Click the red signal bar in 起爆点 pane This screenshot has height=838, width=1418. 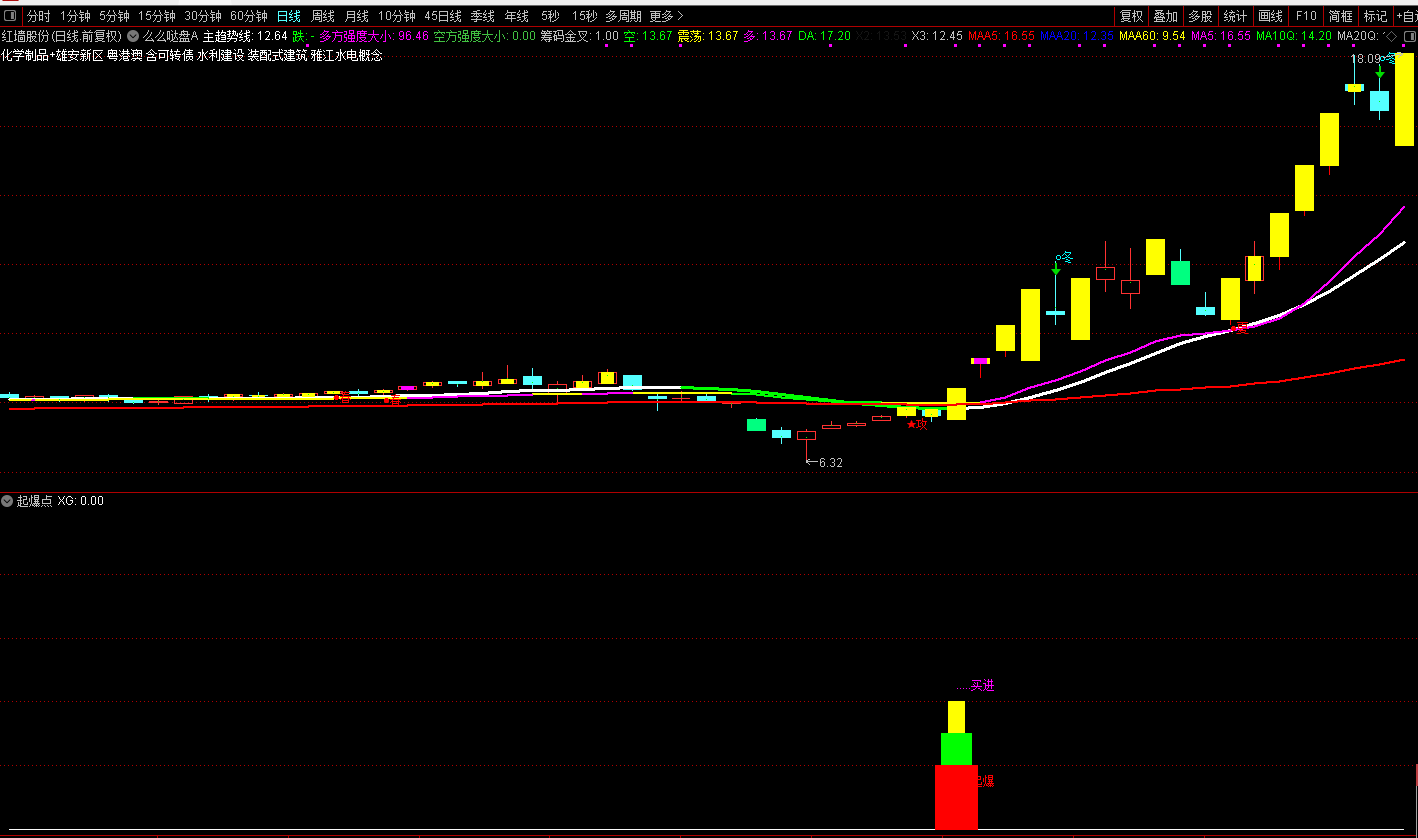[x=956, y=797]
